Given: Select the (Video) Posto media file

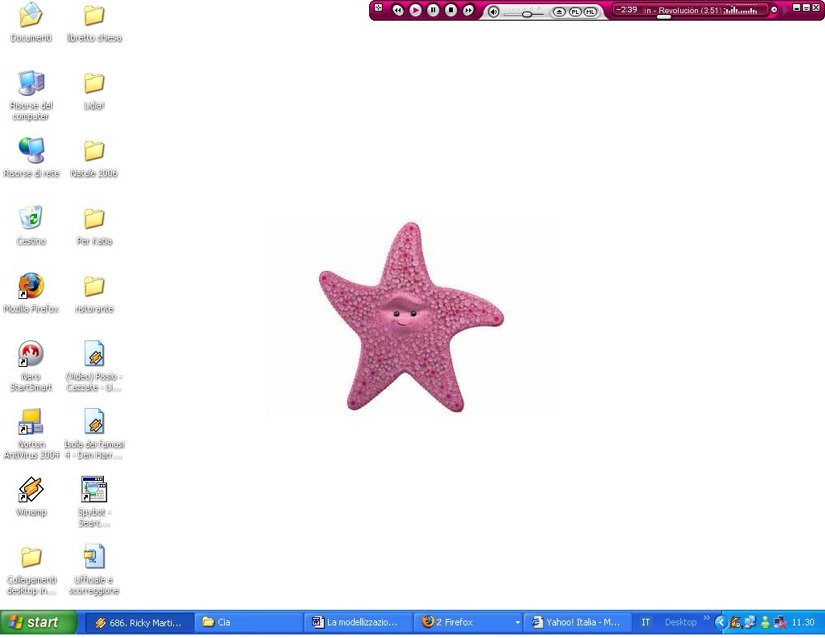Looking at the screenshot, I should pyautogui.click(x=94, y=366).
